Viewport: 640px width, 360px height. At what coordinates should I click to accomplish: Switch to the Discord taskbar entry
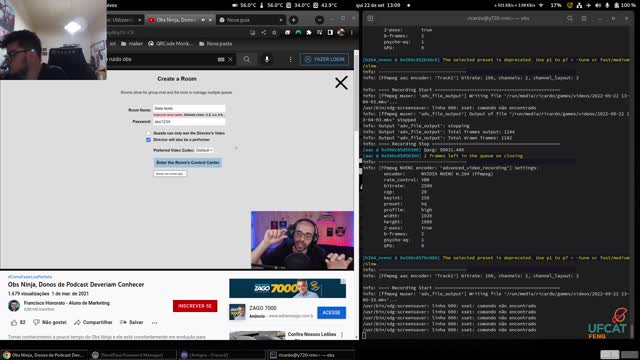coord(221,355)
